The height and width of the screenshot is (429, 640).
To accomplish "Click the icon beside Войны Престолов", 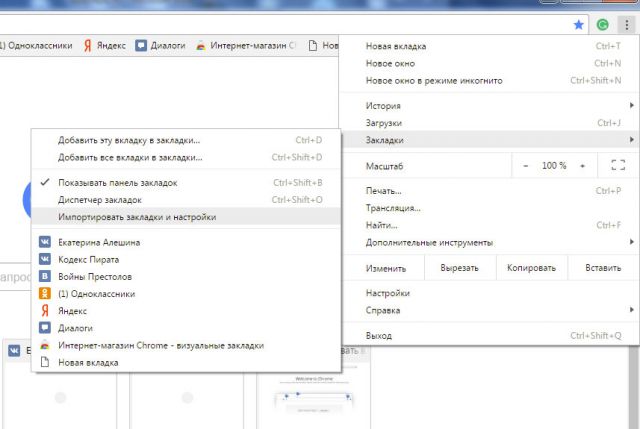I will point(45,276).
